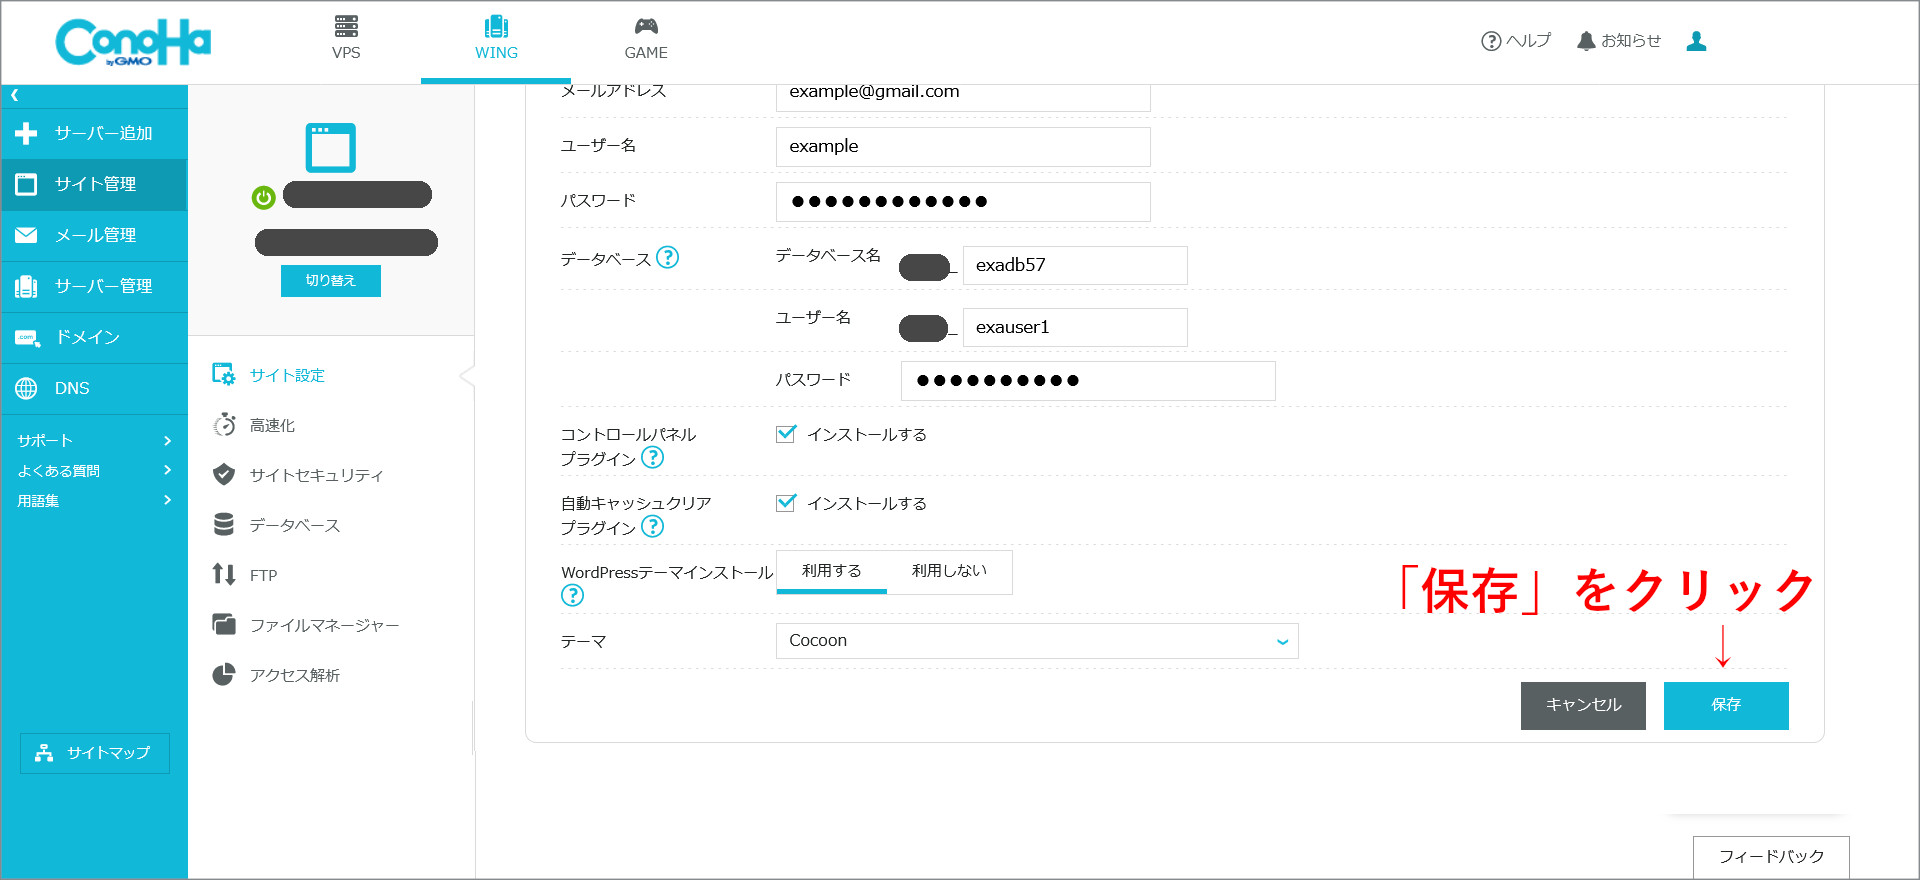This screenshot has height=880, width=1920.
Task: Open ファイルマネージャー from the site menu
Action: (324, 625)
